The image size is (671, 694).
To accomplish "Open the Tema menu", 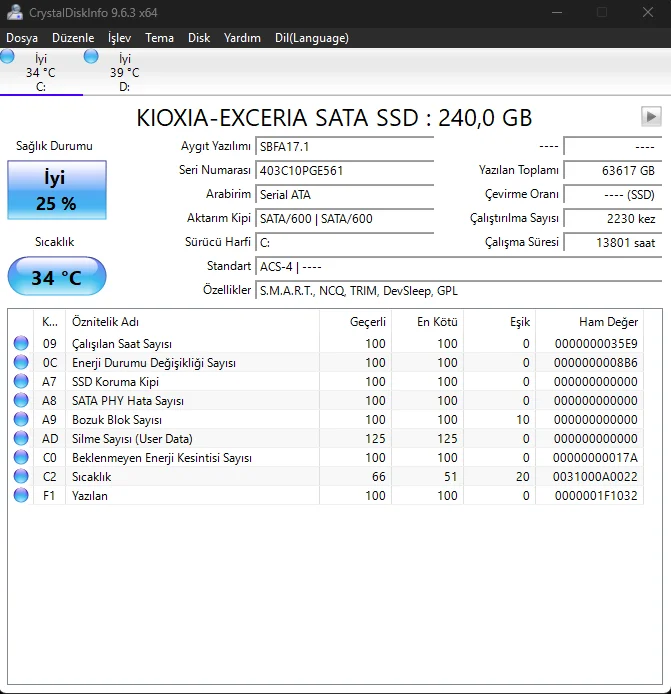I will (x=159, y=38).
